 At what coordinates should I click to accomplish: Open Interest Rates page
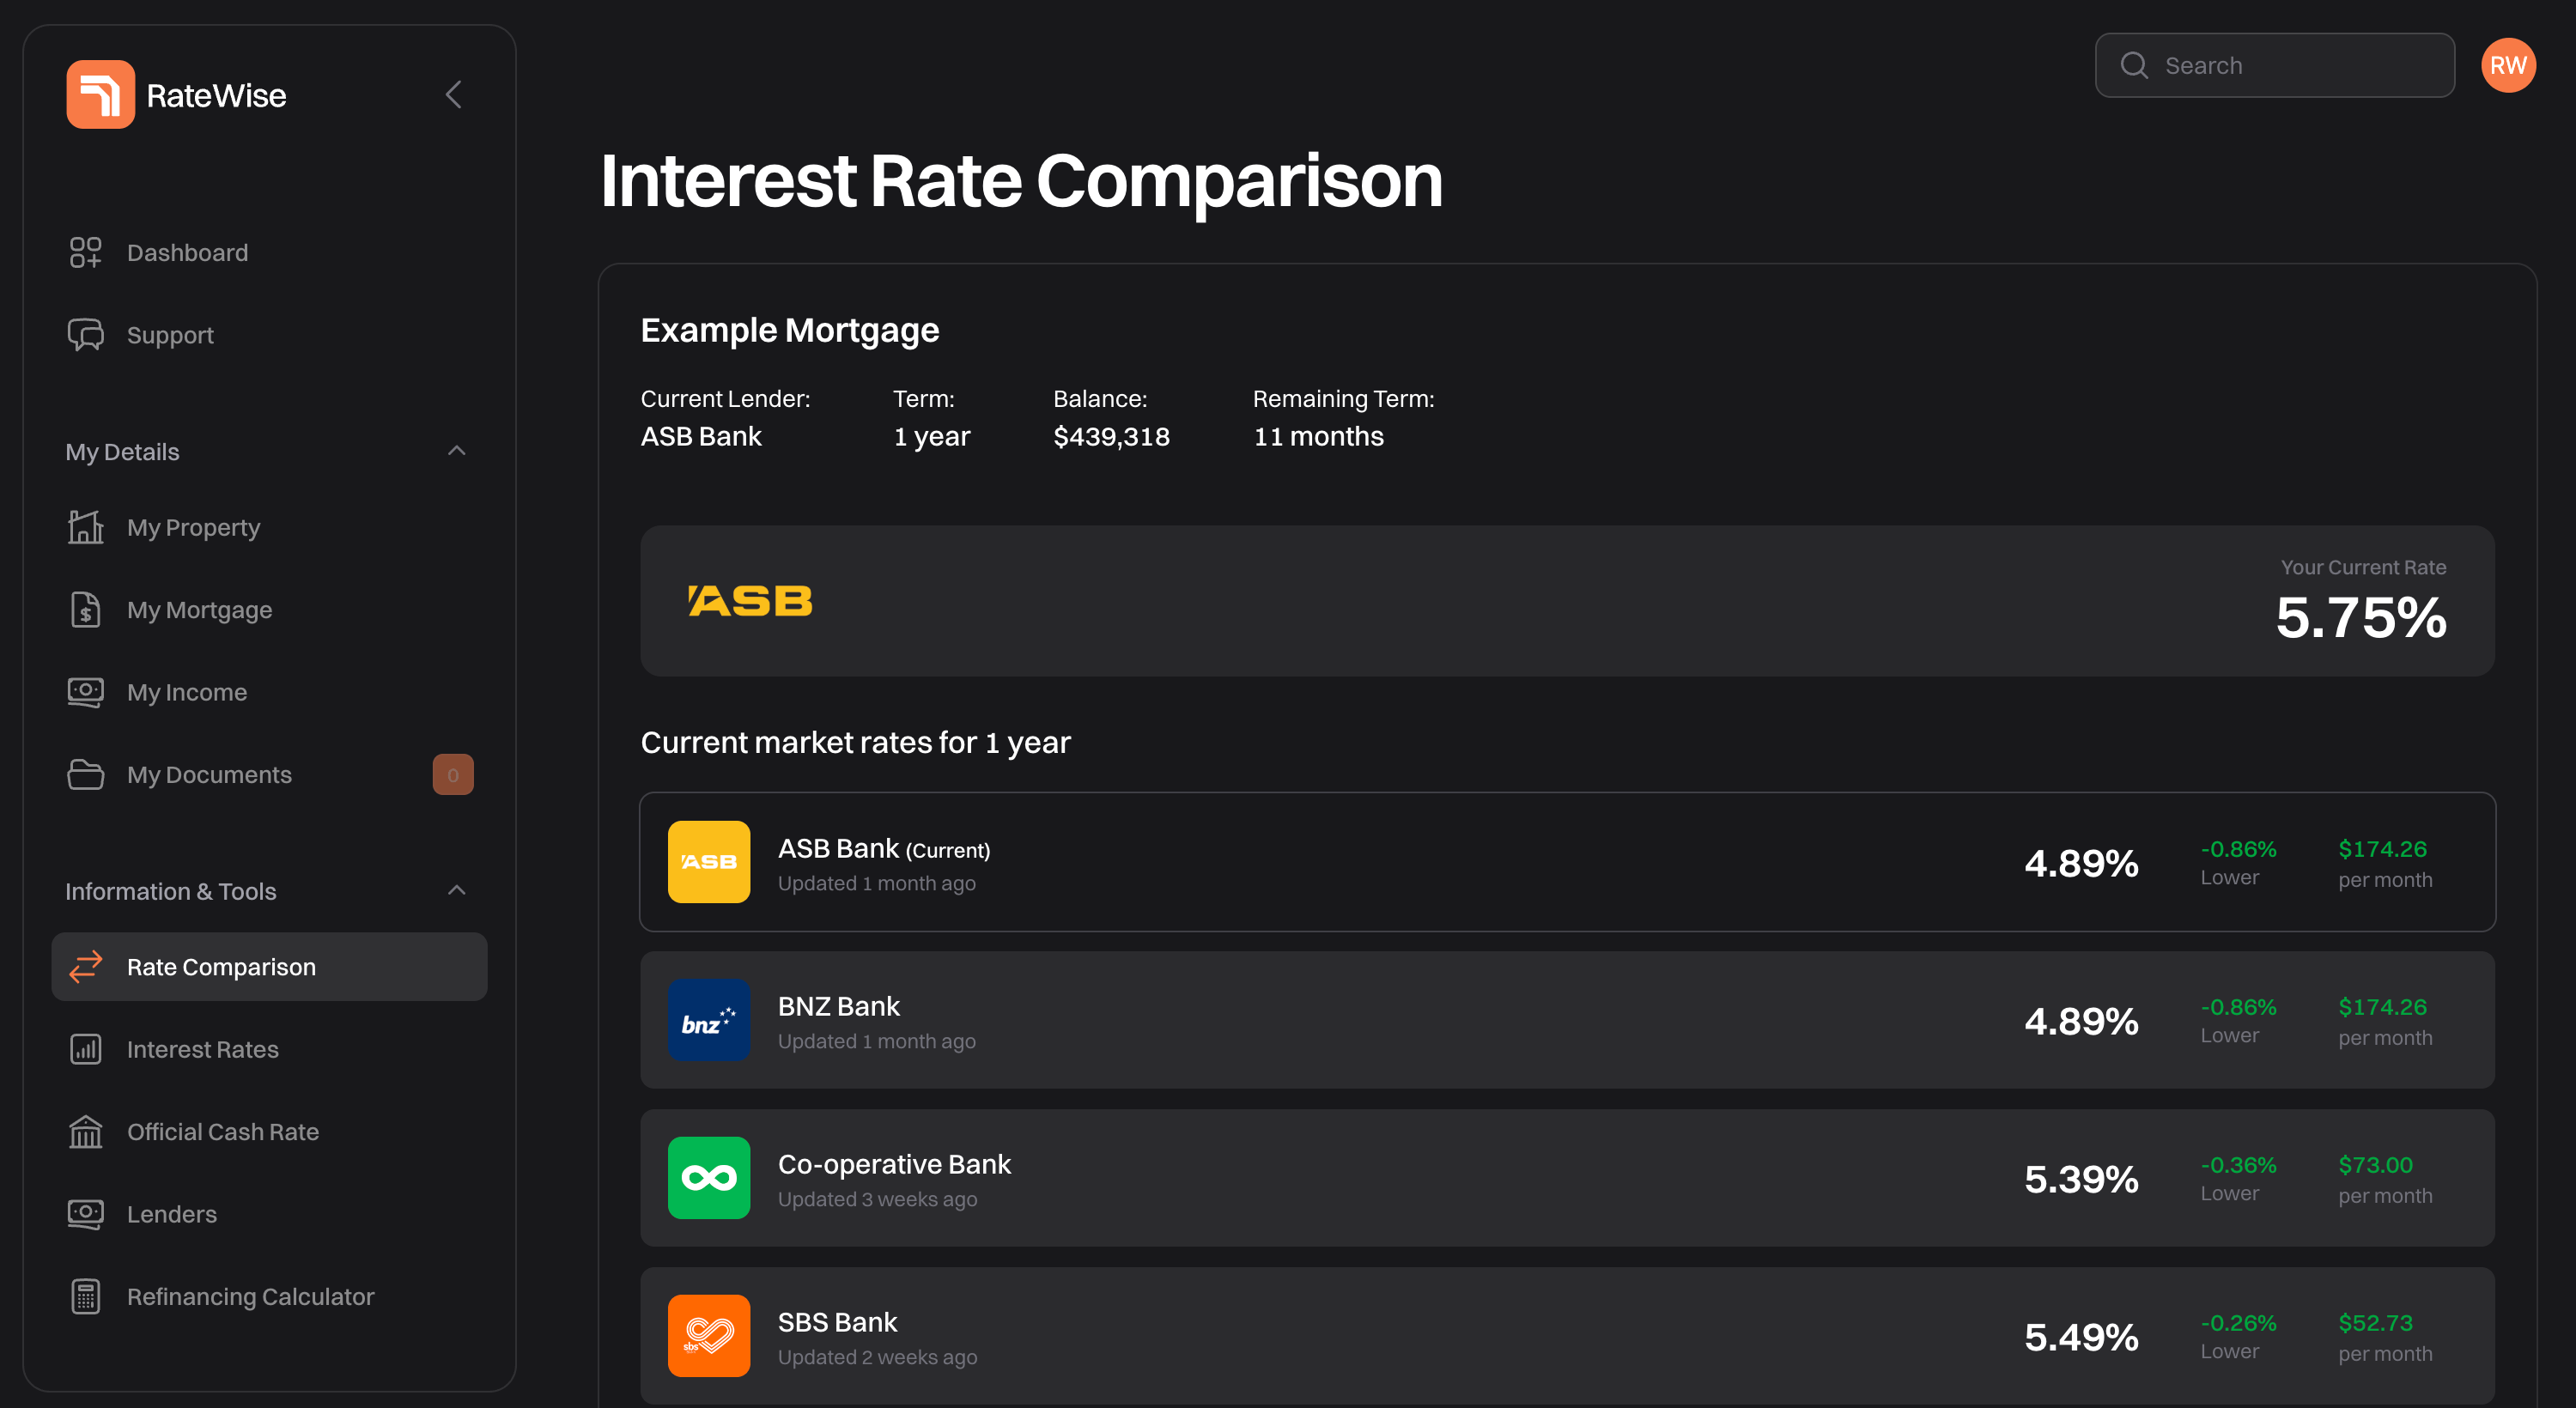[x=269, y=1049]
